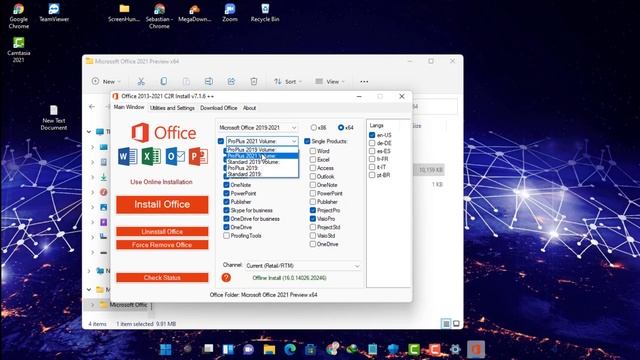
Task: Toggle ProPlus 2021 Volume edition checkbox
Action: [221, 141]
